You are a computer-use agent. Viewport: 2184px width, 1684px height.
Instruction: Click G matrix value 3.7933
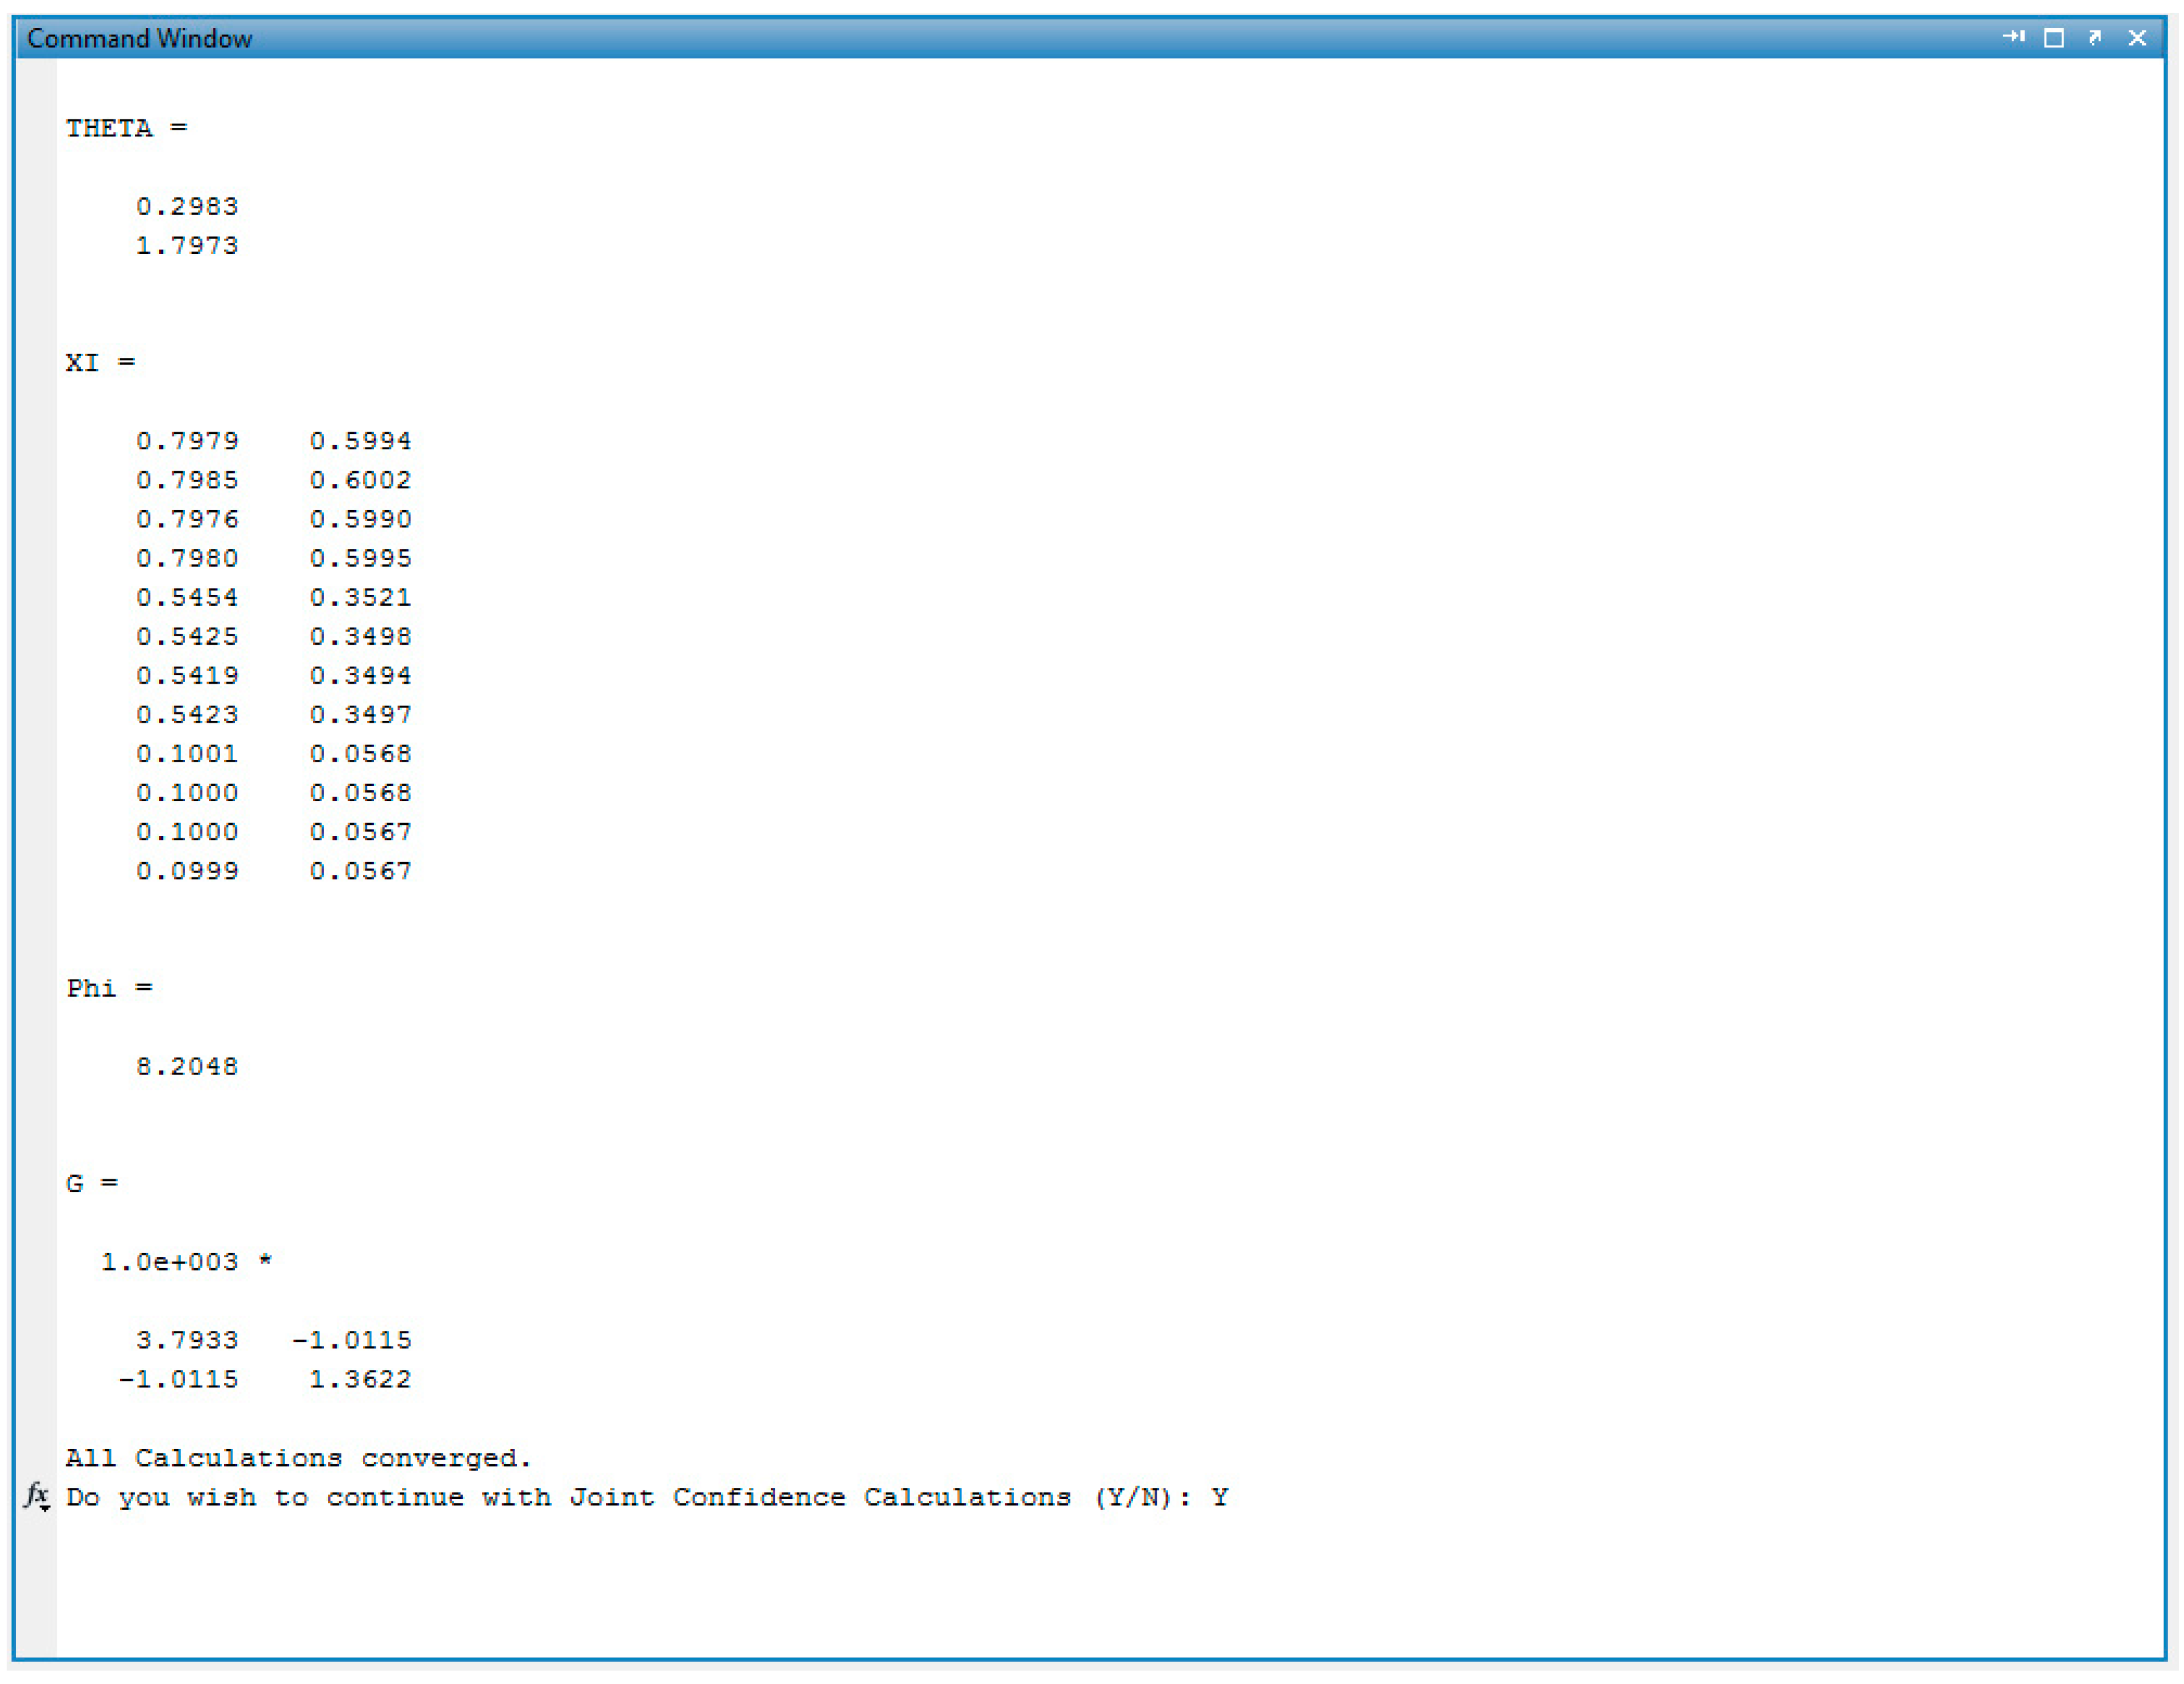tap(187, 1340)
